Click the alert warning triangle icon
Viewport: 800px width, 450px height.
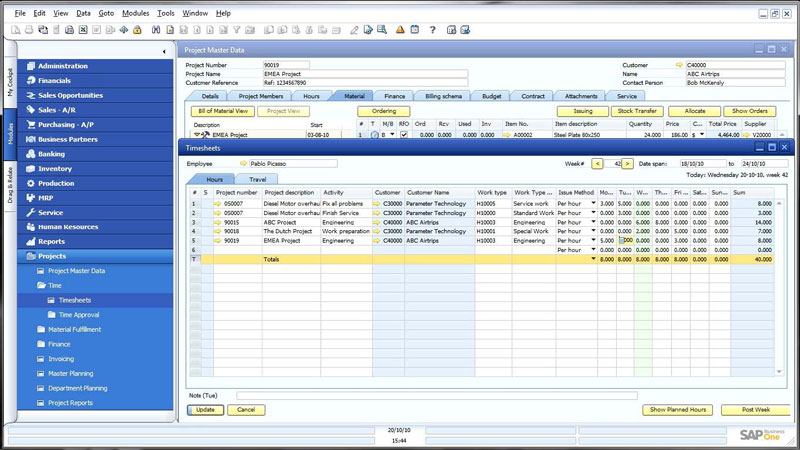(400, 30)
